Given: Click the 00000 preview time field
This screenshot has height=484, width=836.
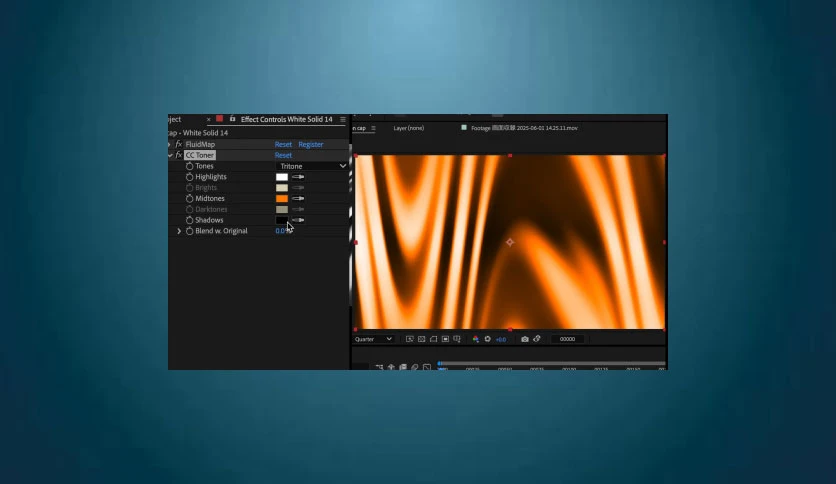Looking at the screenshot, I should pyautogui.click(x=567, y=339).
